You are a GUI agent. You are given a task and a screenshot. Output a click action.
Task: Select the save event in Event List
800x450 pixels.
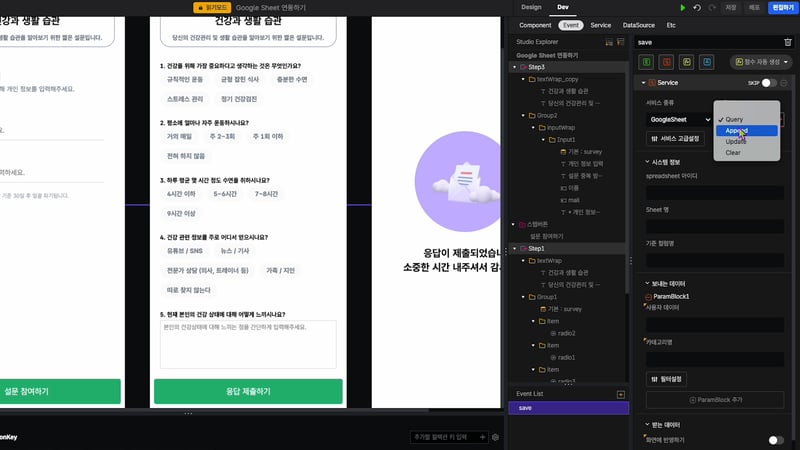(568, 408)
